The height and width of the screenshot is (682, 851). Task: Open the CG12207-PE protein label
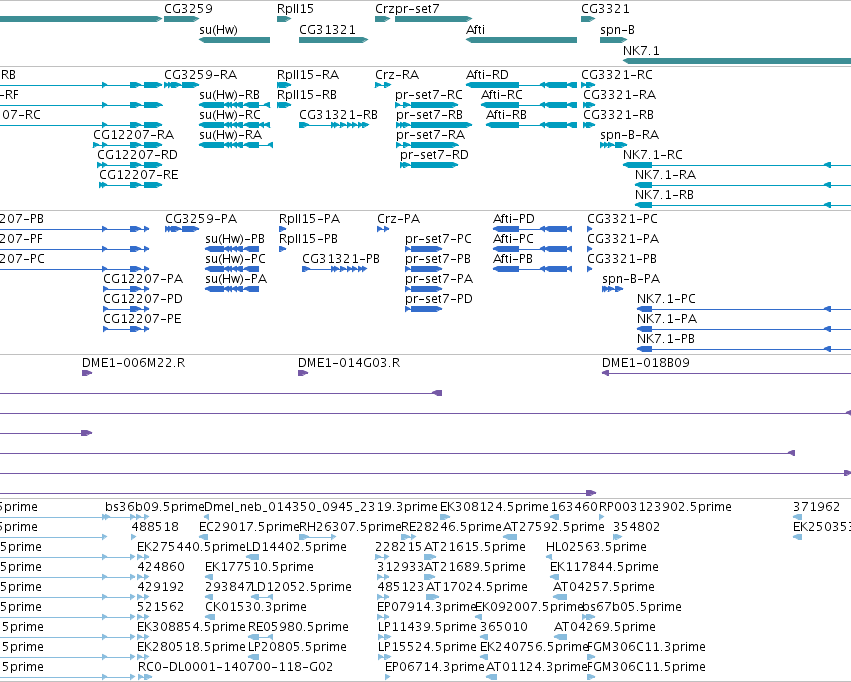pyautogui.click(x=142, y=319)
